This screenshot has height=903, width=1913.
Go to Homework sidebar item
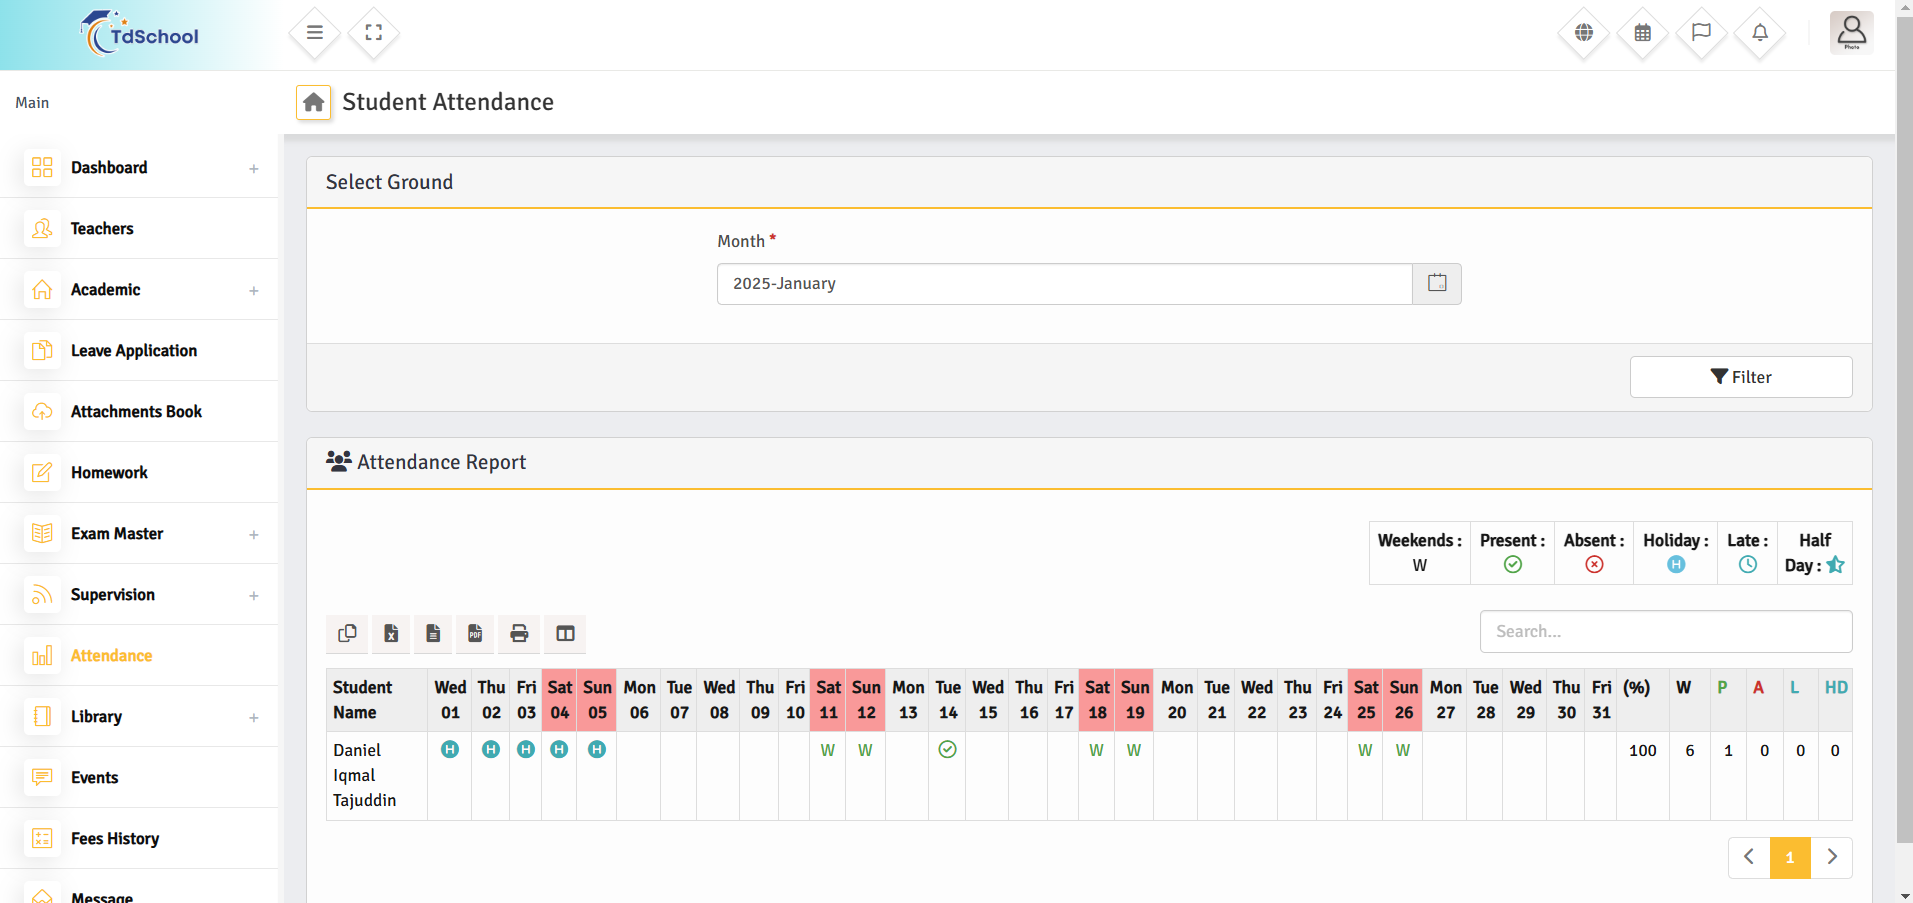coord(109,473)
